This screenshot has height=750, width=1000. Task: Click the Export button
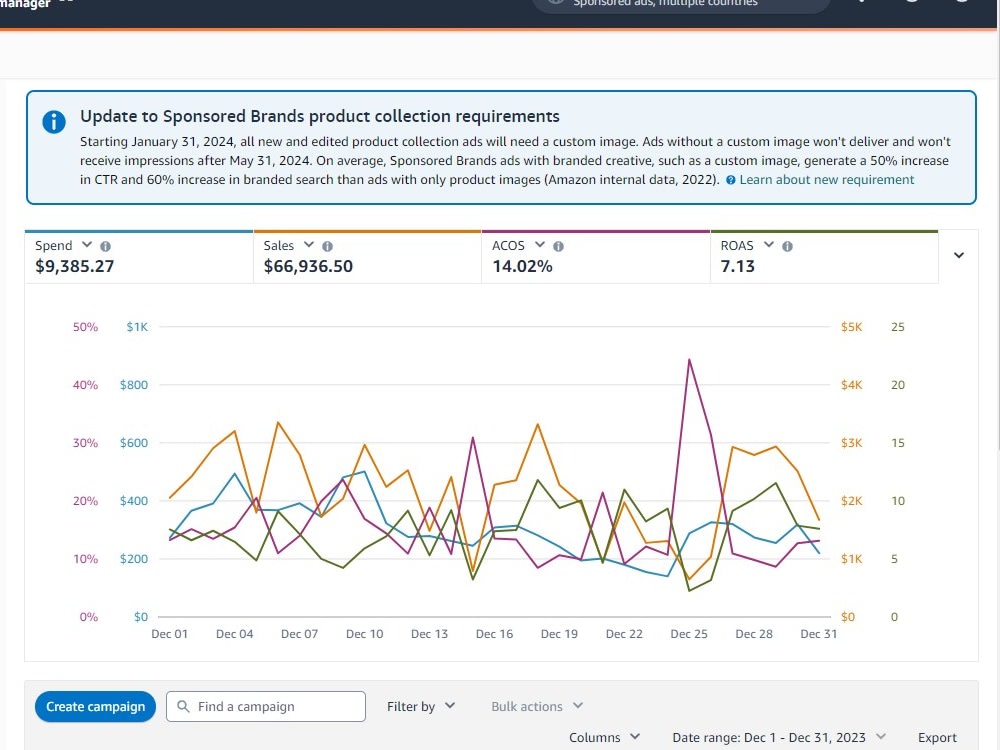coord(937,737)
